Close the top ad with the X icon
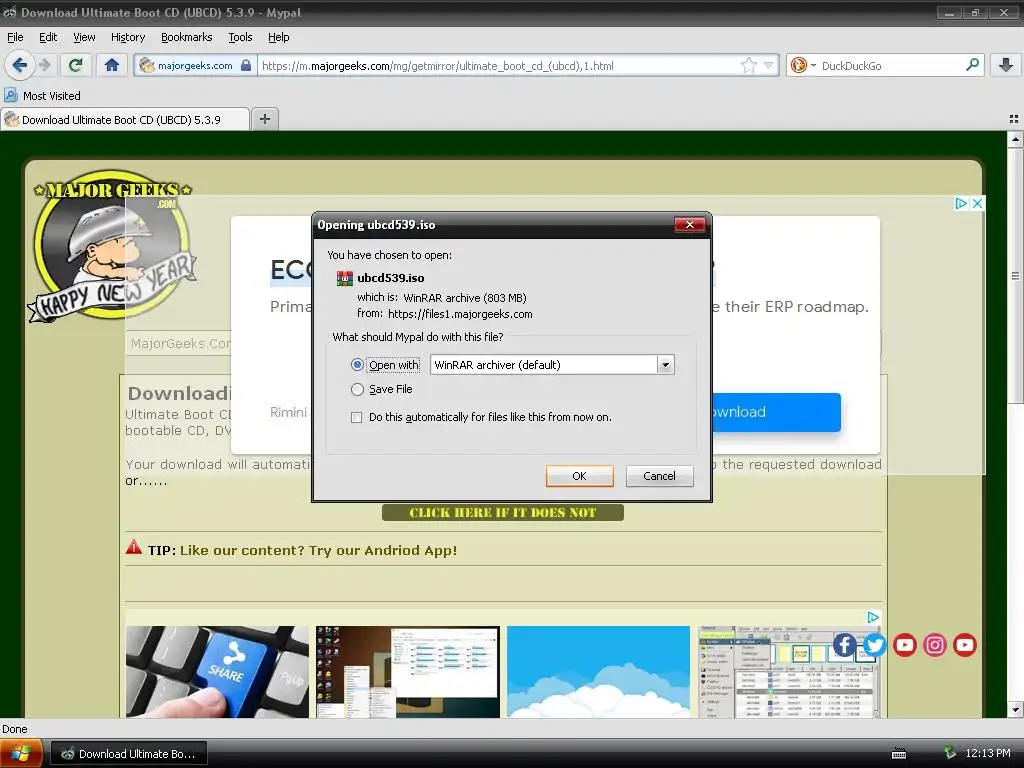1024x768 pixels. 977,203
